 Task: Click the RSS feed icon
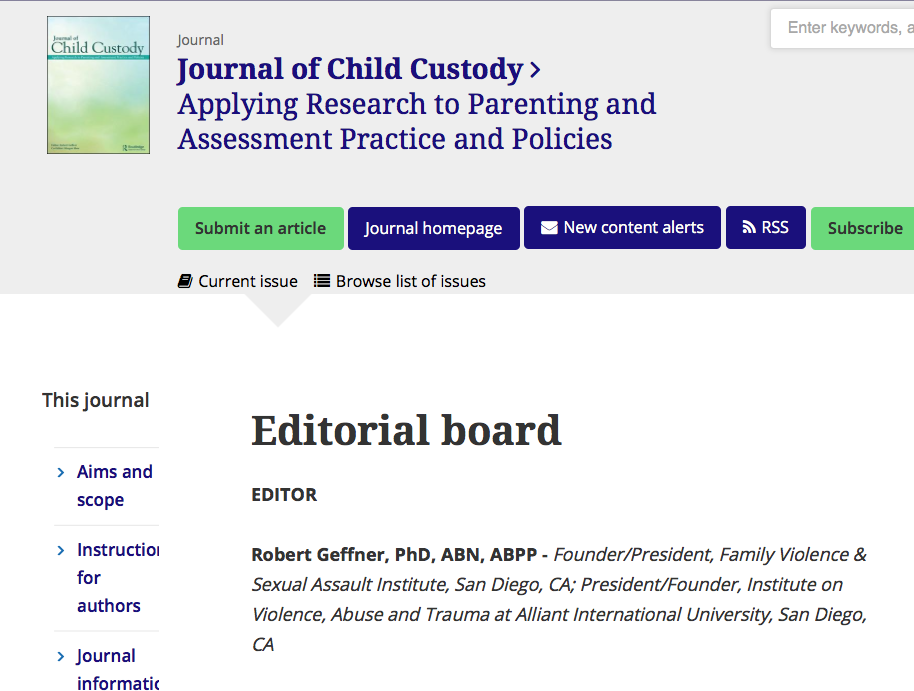[x=749, y=228]
